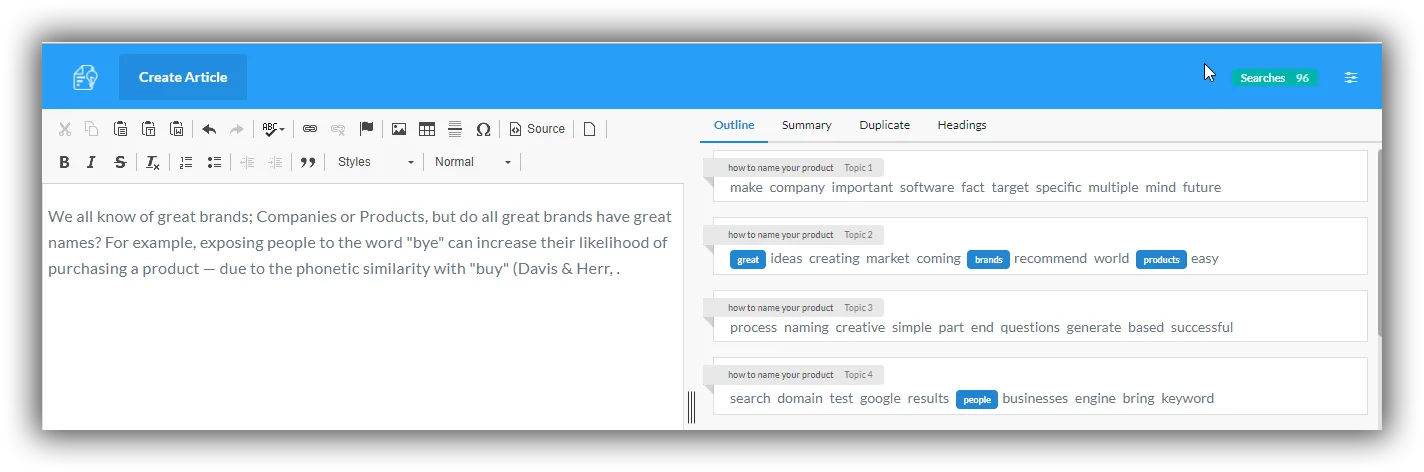Switch to the Duplicate tab
The image size is (1424, 472).
885,125
